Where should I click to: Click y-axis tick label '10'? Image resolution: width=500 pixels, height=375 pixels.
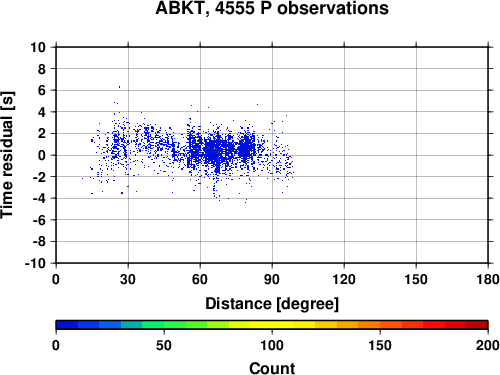(x=38, y=47)
